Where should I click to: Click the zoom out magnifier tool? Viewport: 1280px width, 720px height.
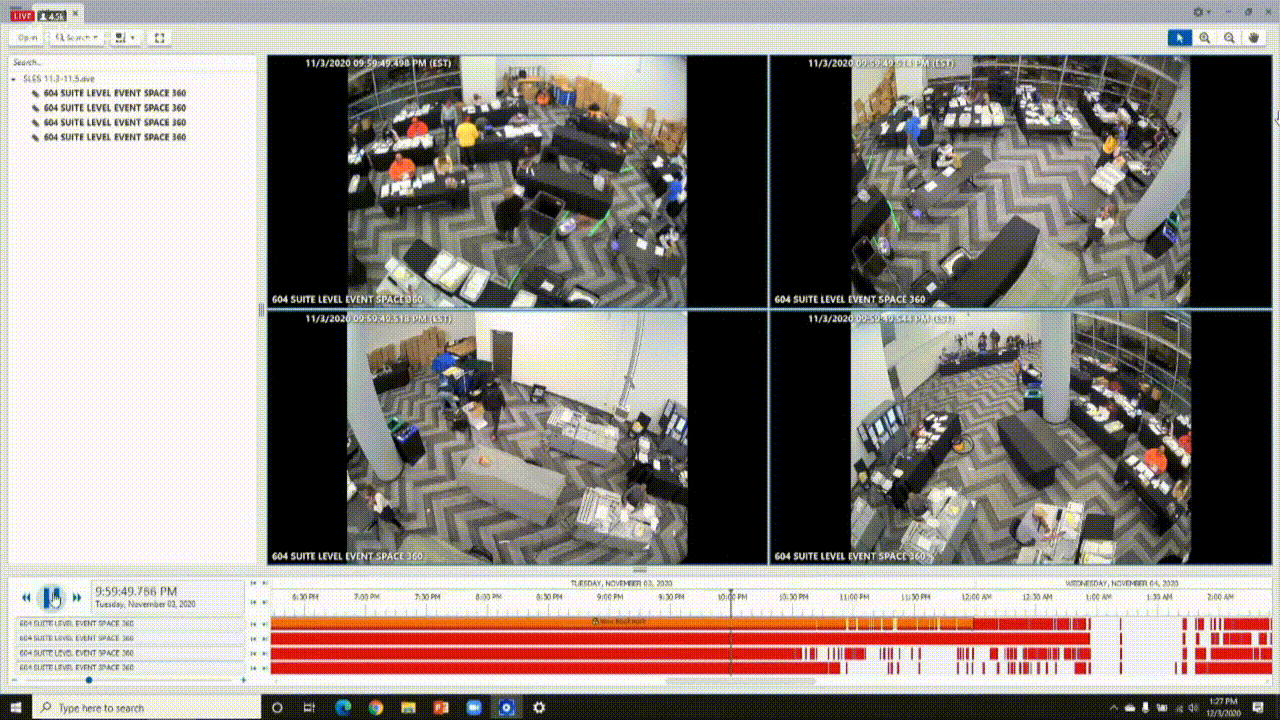(x=1230, y=38)
